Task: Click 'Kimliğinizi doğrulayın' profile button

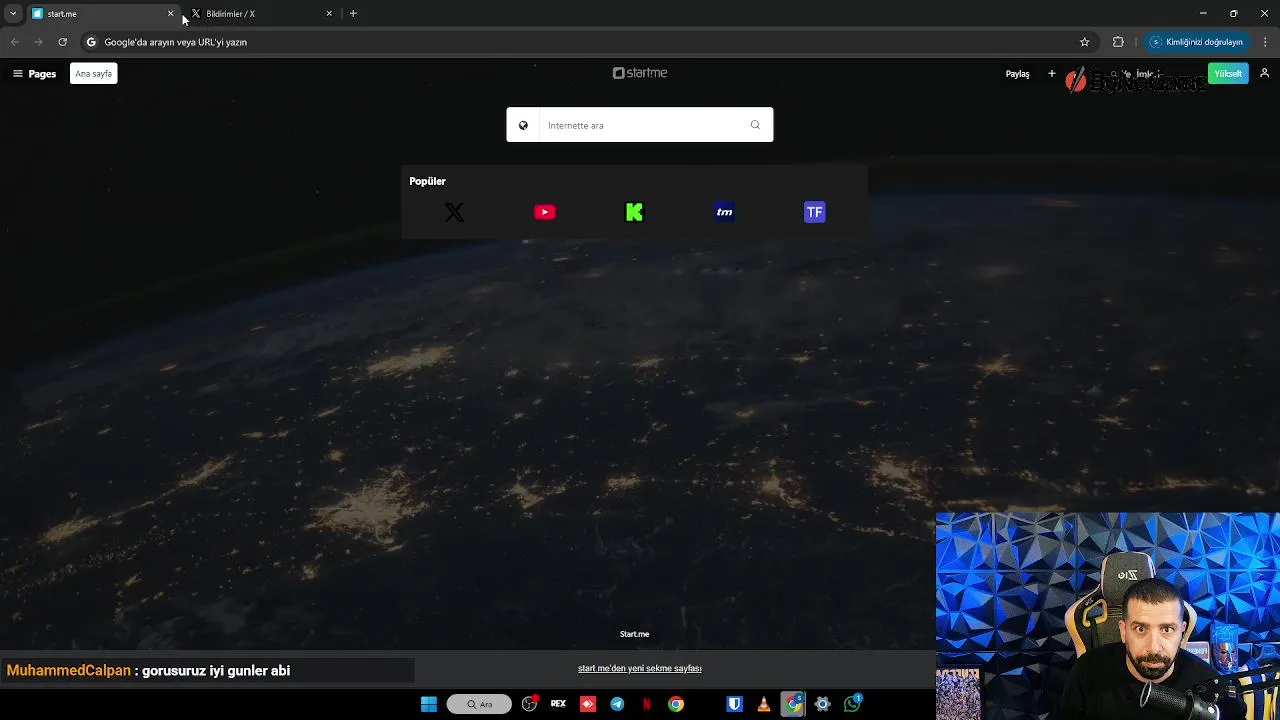Action: coord(1197,42)
